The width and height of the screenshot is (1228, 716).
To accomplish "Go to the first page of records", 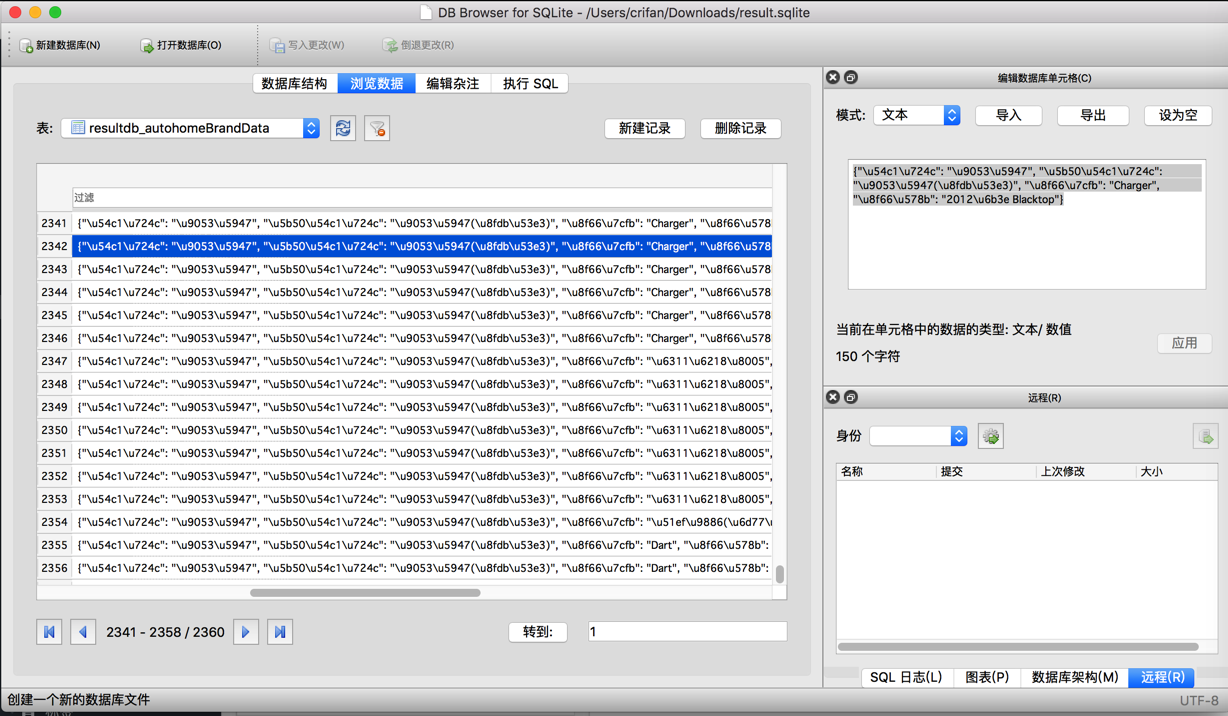I will (49, 632).
